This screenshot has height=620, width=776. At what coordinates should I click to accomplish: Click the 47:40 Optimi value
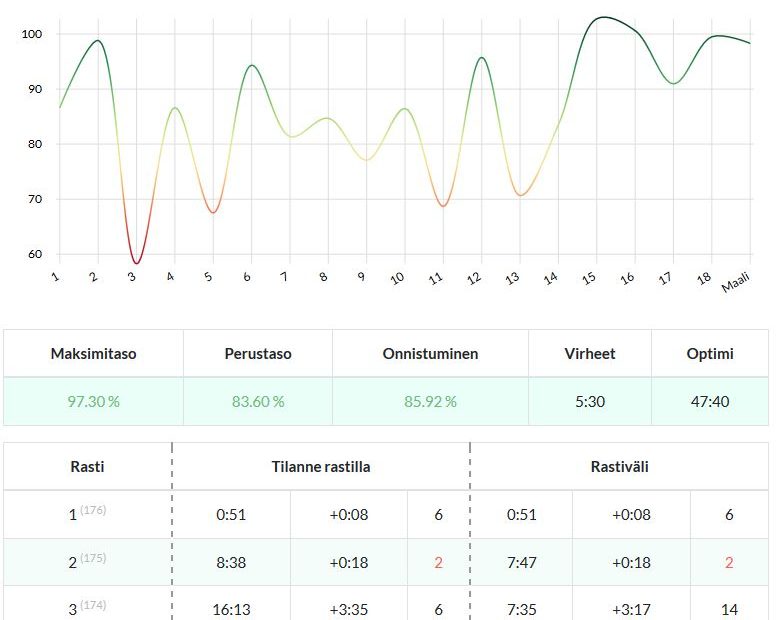(710, 401)
